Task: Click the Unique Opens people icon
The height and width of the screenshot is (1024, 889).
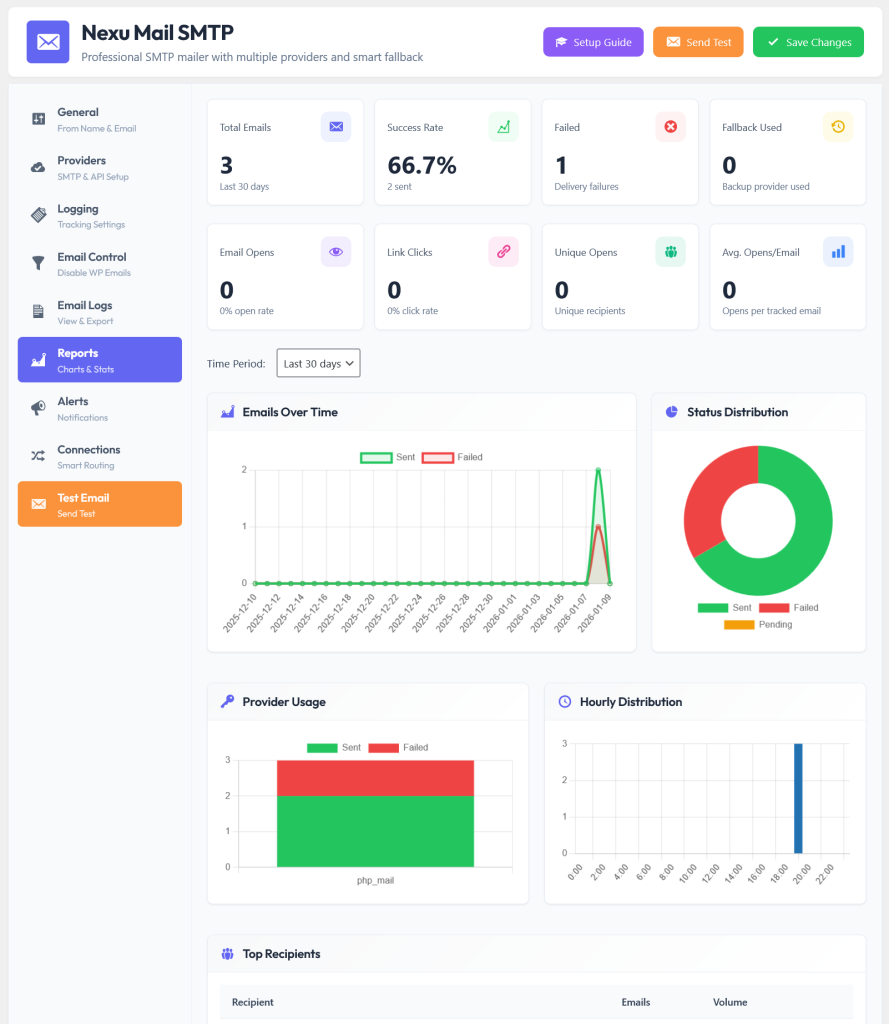Action: [671, 251]
